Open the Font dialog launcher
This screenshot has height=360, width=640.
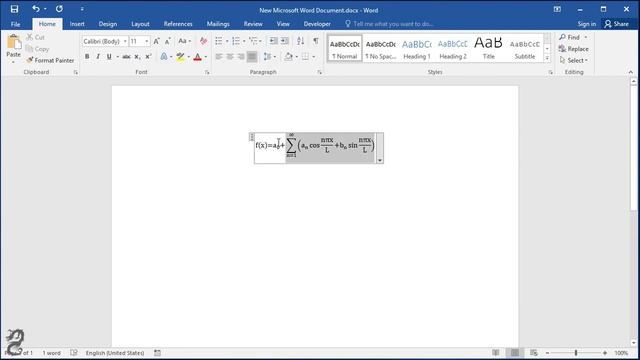click(207, 72)
